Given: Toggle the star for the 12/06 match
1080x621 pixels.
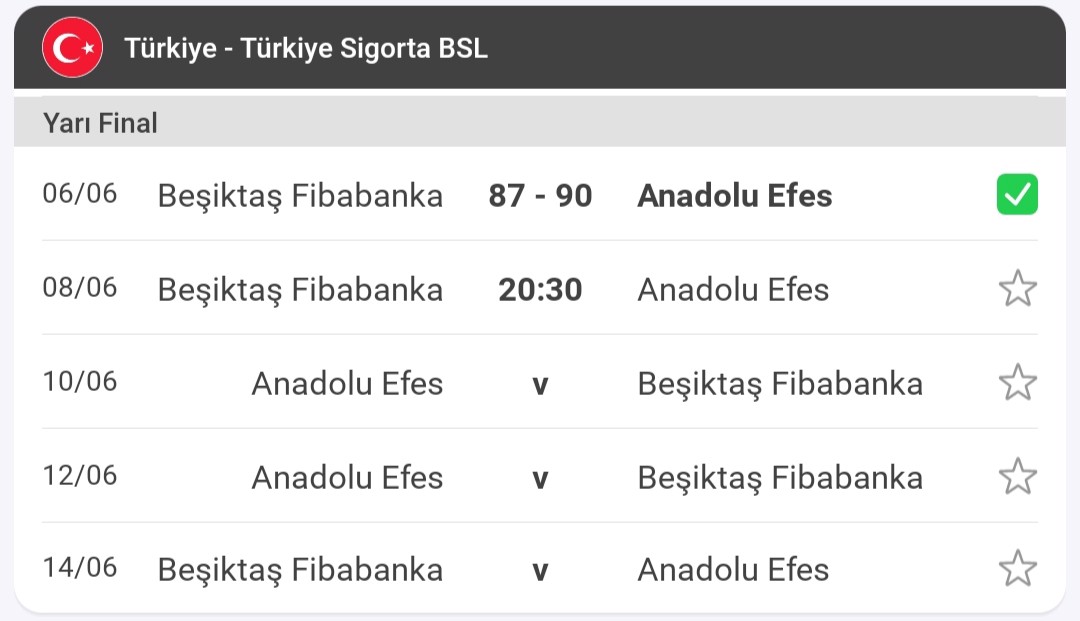Looking at the screenshot, I should [1017, 476].
